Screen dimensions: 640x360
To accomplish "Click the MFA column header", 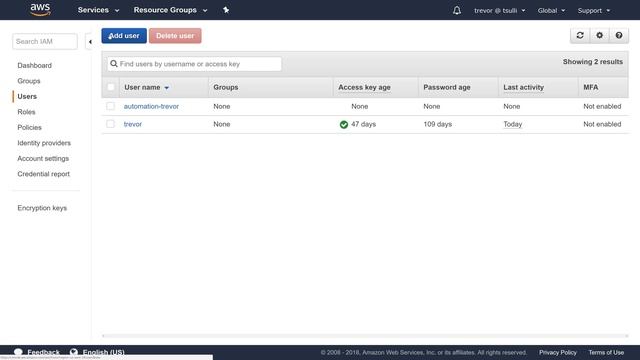I will [x=591, y=87].
